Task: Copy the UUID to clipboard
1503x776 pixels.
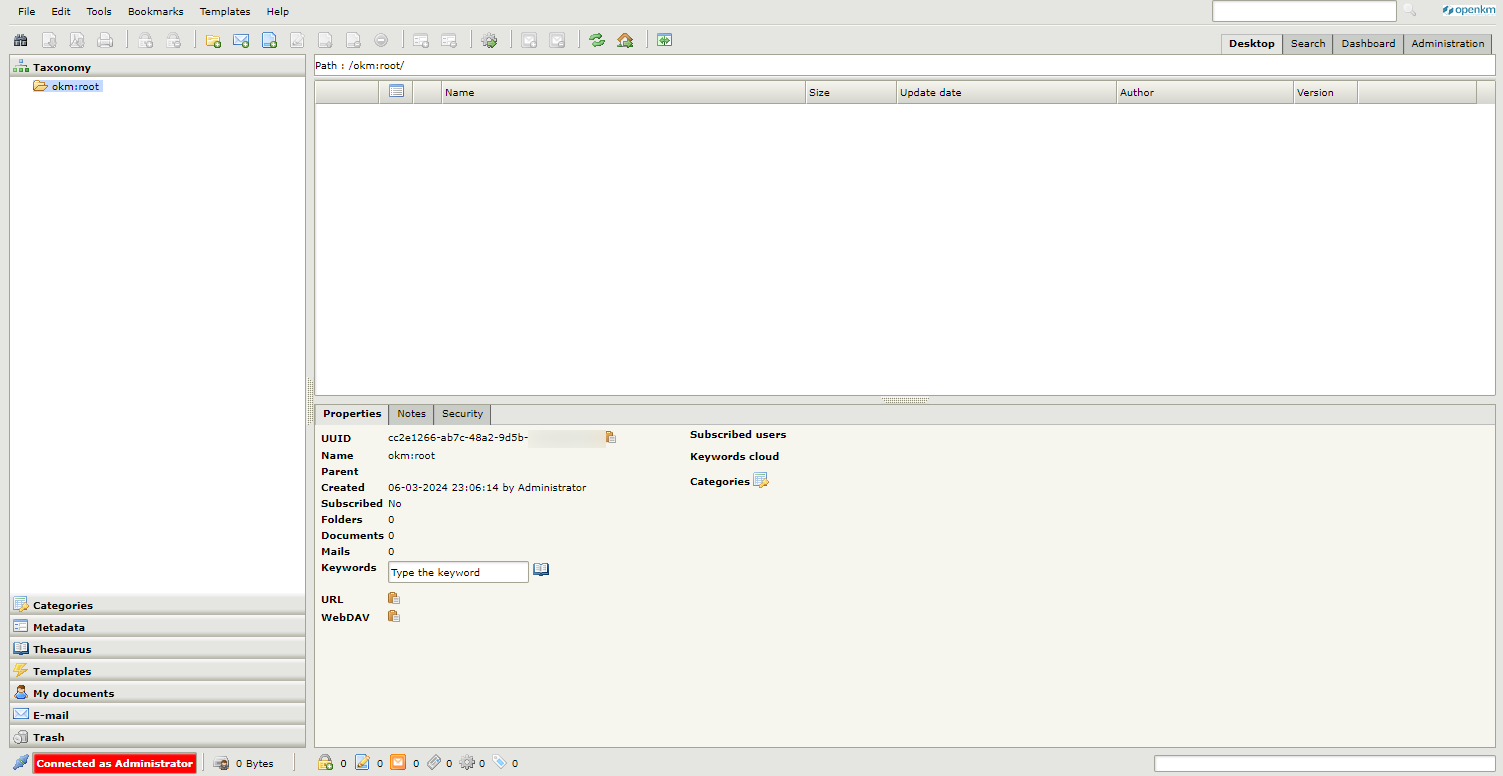Action: tap(611, 438)
